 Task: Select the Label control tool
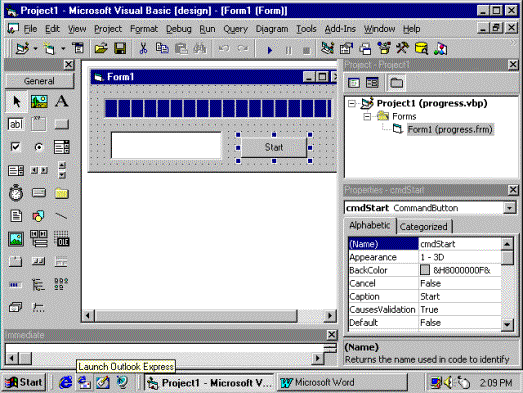(62, 101)
